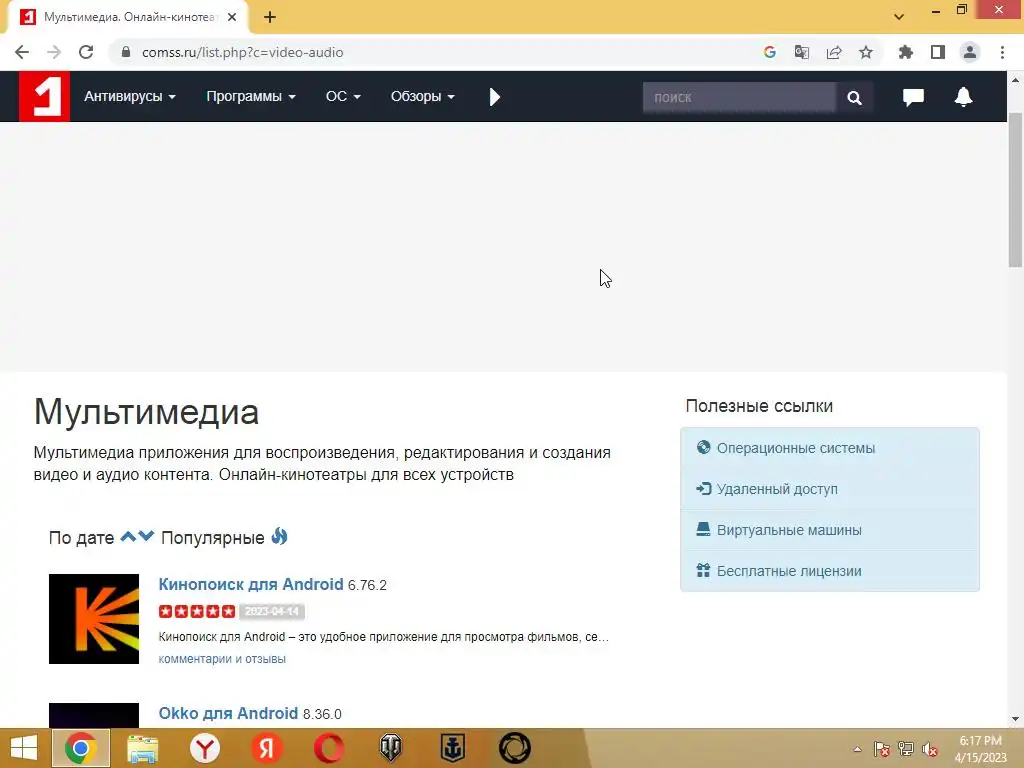This screenshot has width=1024, height=768.
Task: Sort by date descending arrow
Action: point(146,537)
